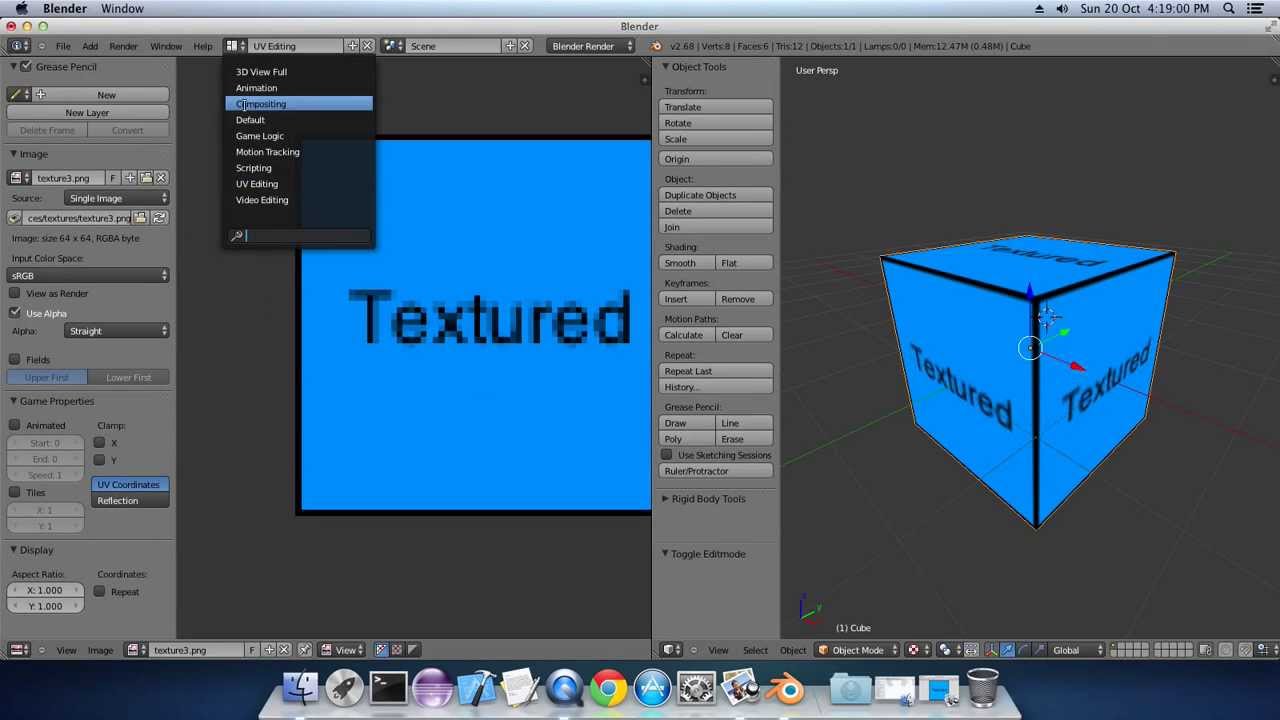Click Smooth shading button

click(x=688, y=263)
